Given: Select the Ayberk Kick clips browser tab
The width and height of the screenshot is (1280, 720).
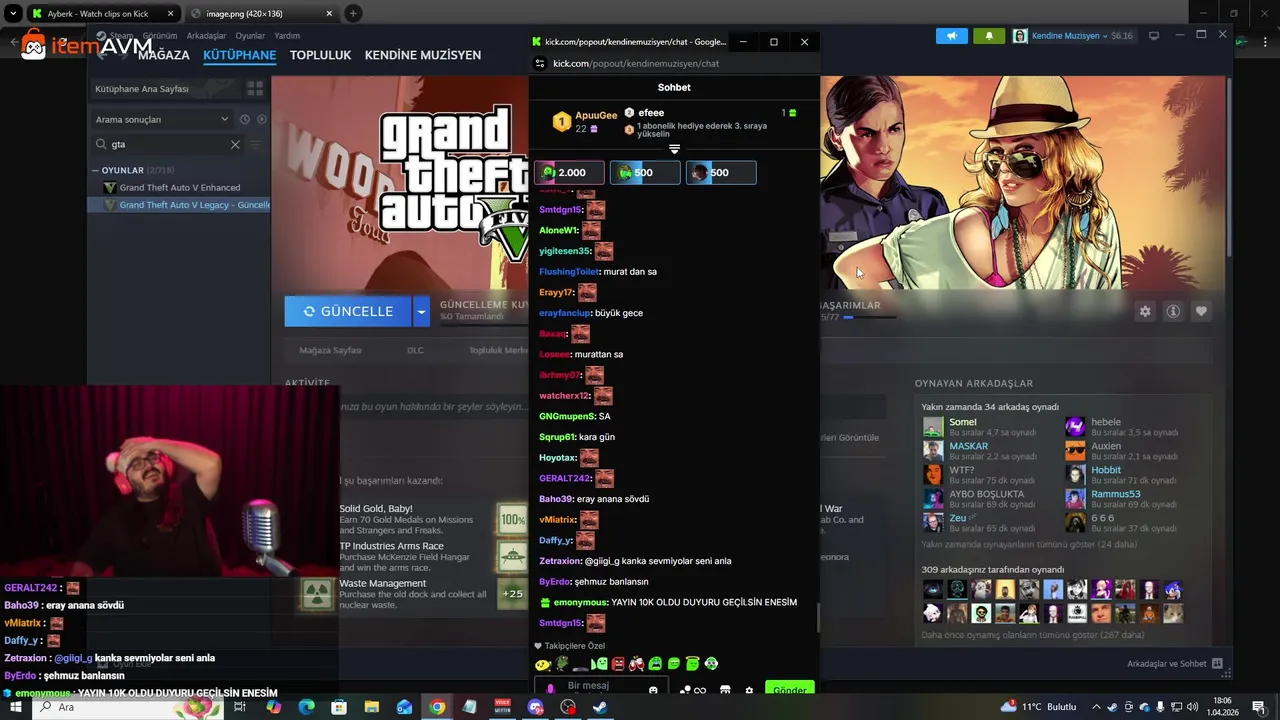Looking at the screenshot, I should (x=102, y=14).
